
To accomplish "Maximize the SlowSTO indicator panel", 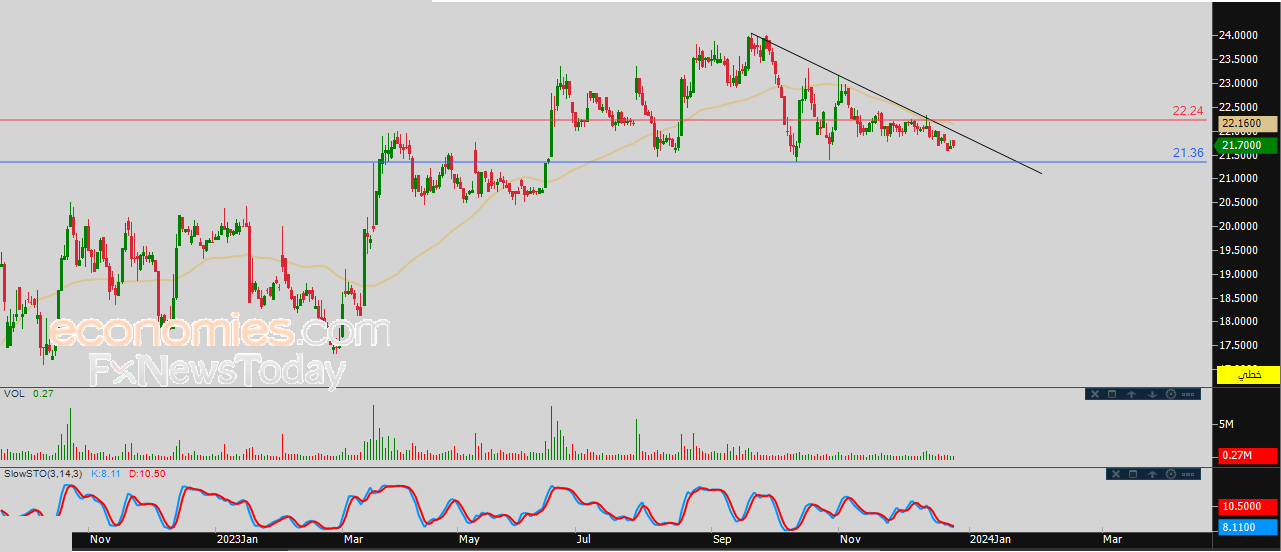I will [1133, 474].
